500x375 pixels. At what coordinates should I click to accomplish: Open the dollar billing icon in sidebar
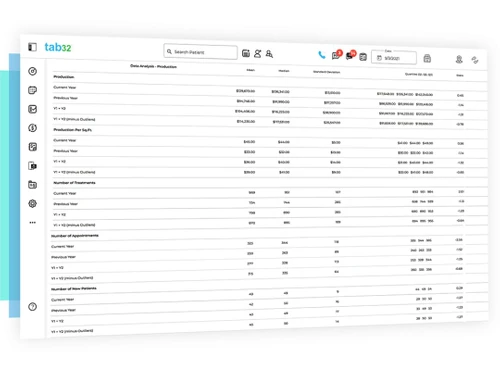[32, 128]
